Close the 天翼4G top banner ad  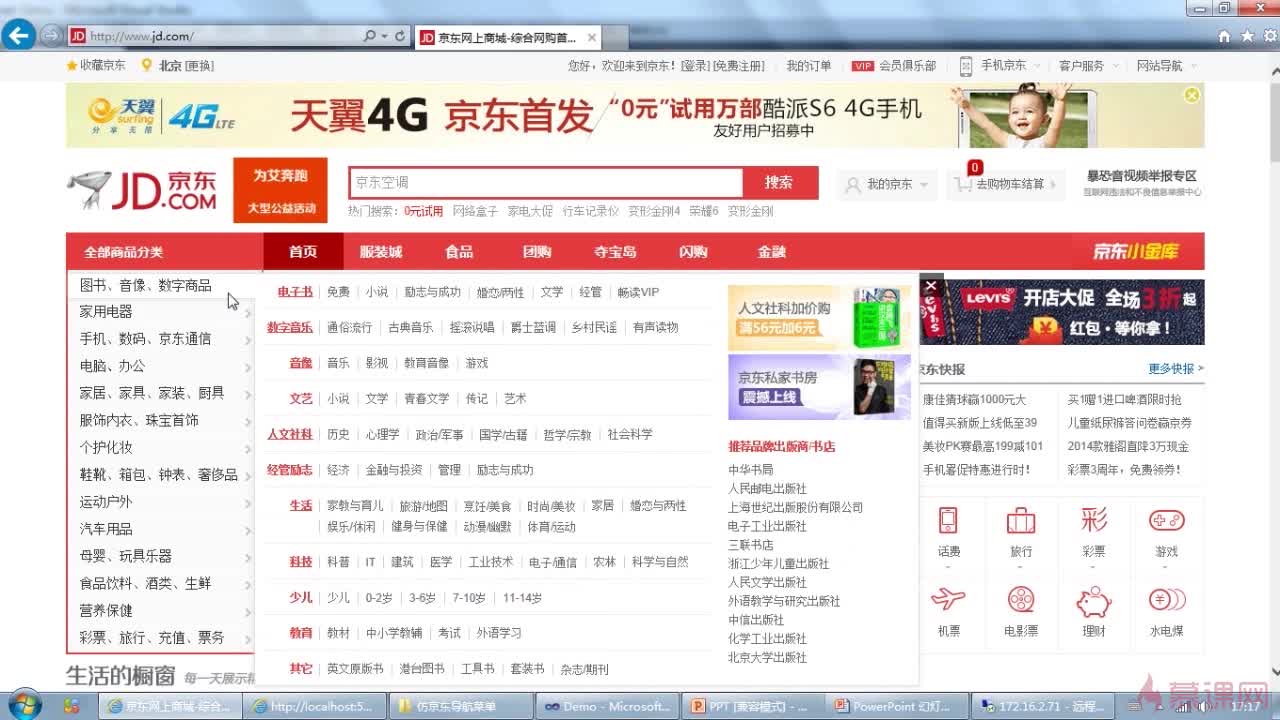pyautogui.click(x=1191, y=95)
